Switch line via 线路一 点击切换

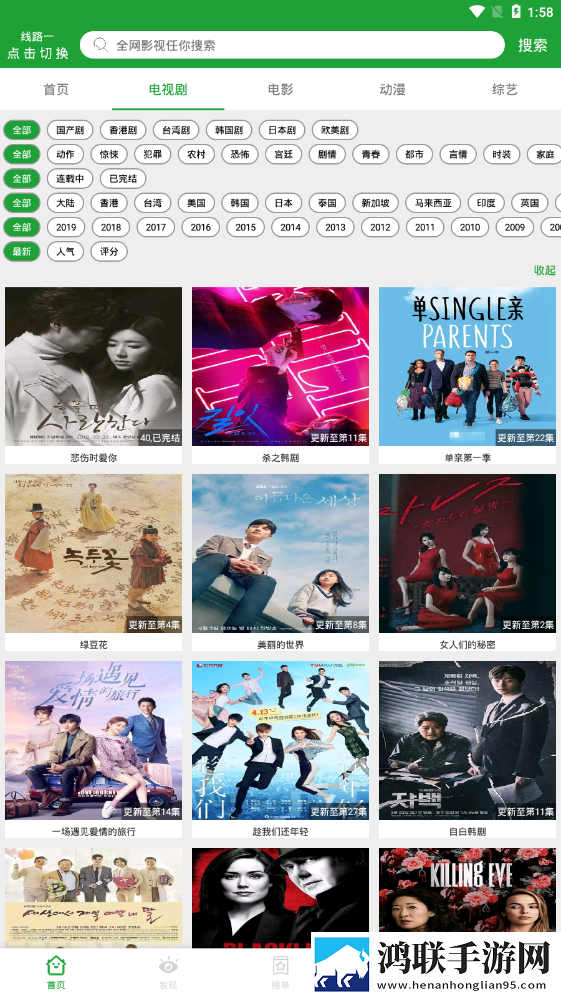(38, 45)
